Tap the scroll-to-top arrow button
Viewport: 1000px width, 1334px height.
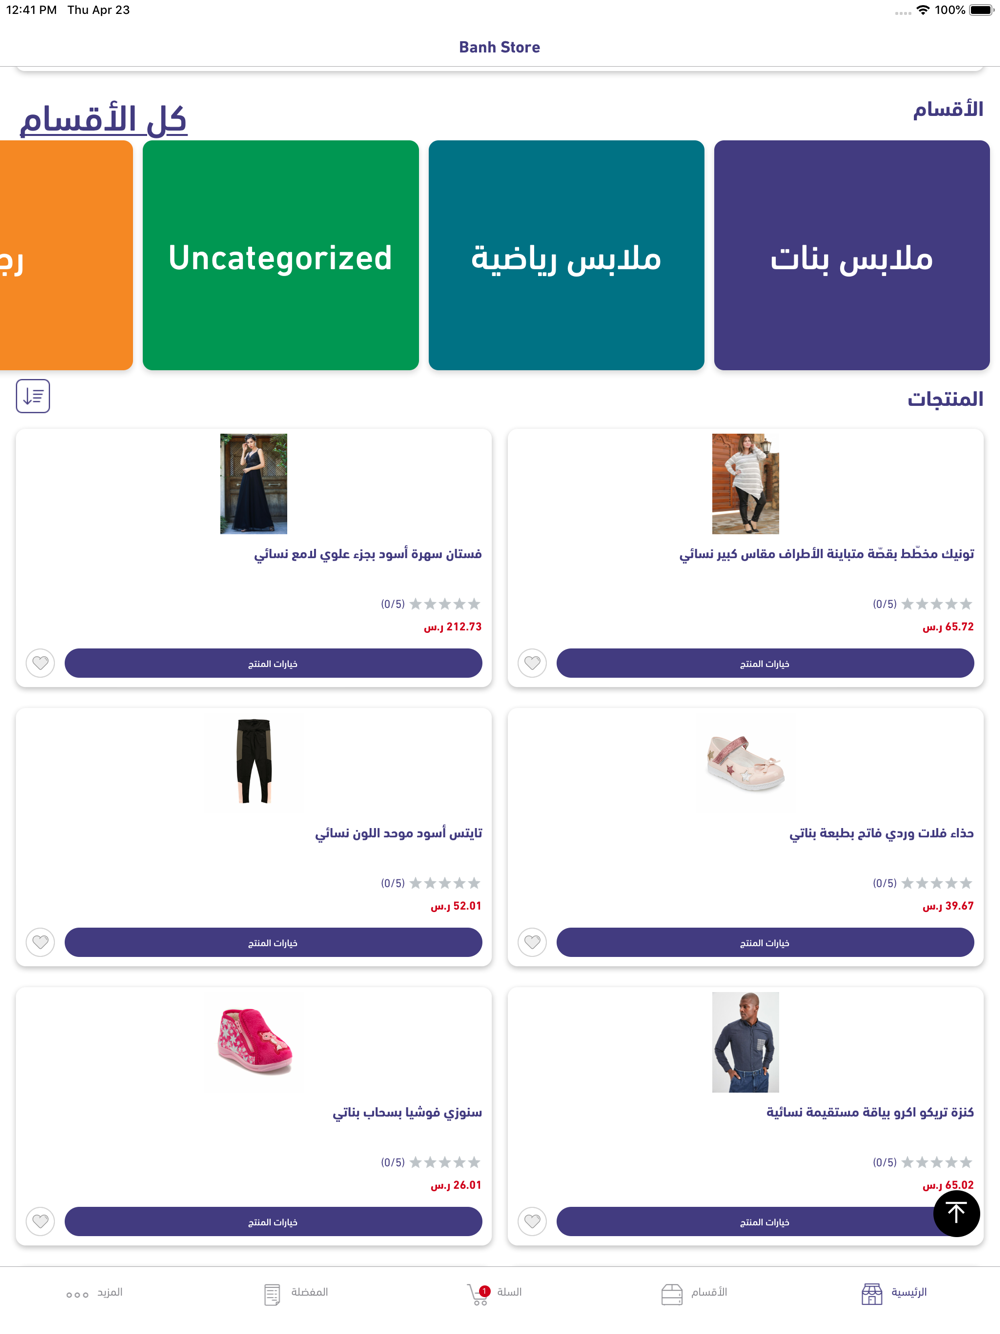(956, 1213)
